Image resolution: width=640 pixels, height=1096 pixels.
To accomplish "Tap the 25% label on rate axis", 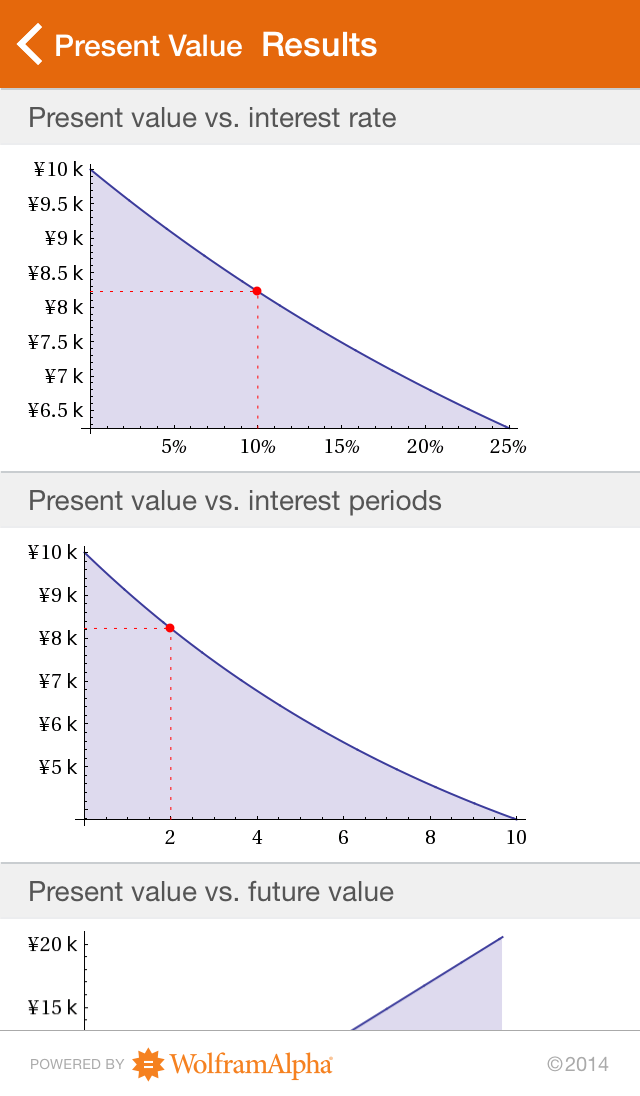I will click(x=508, y=447).
